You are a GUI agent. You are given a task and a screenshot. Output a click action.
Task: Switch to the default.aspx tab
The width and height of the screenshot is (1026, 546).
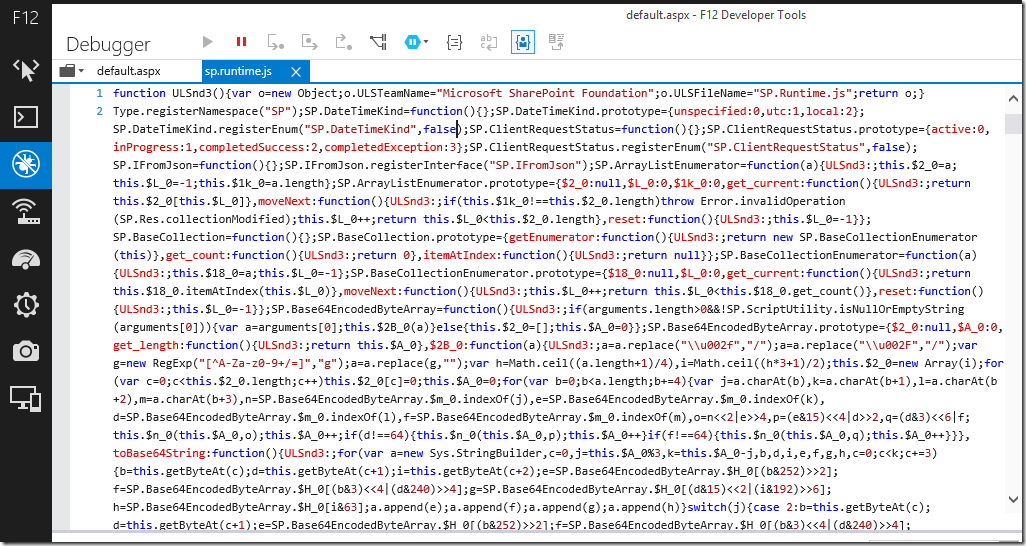tap(128, 71)
